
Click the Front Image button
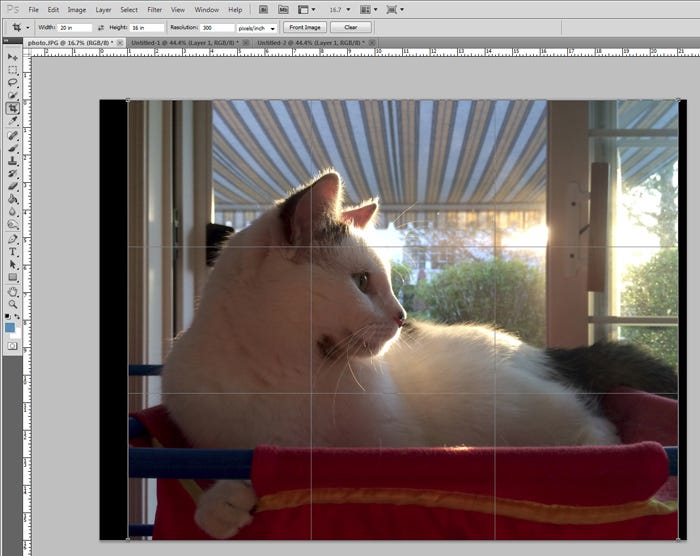[305, 28]
